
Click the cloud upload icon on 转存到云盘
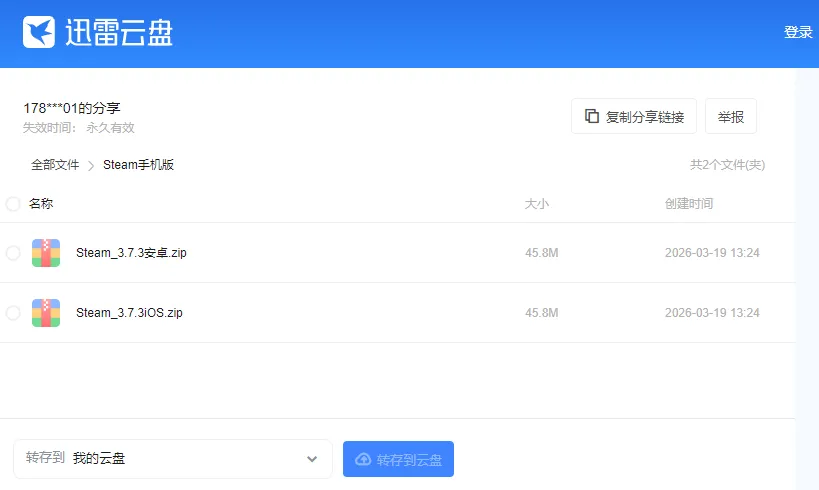363,459
